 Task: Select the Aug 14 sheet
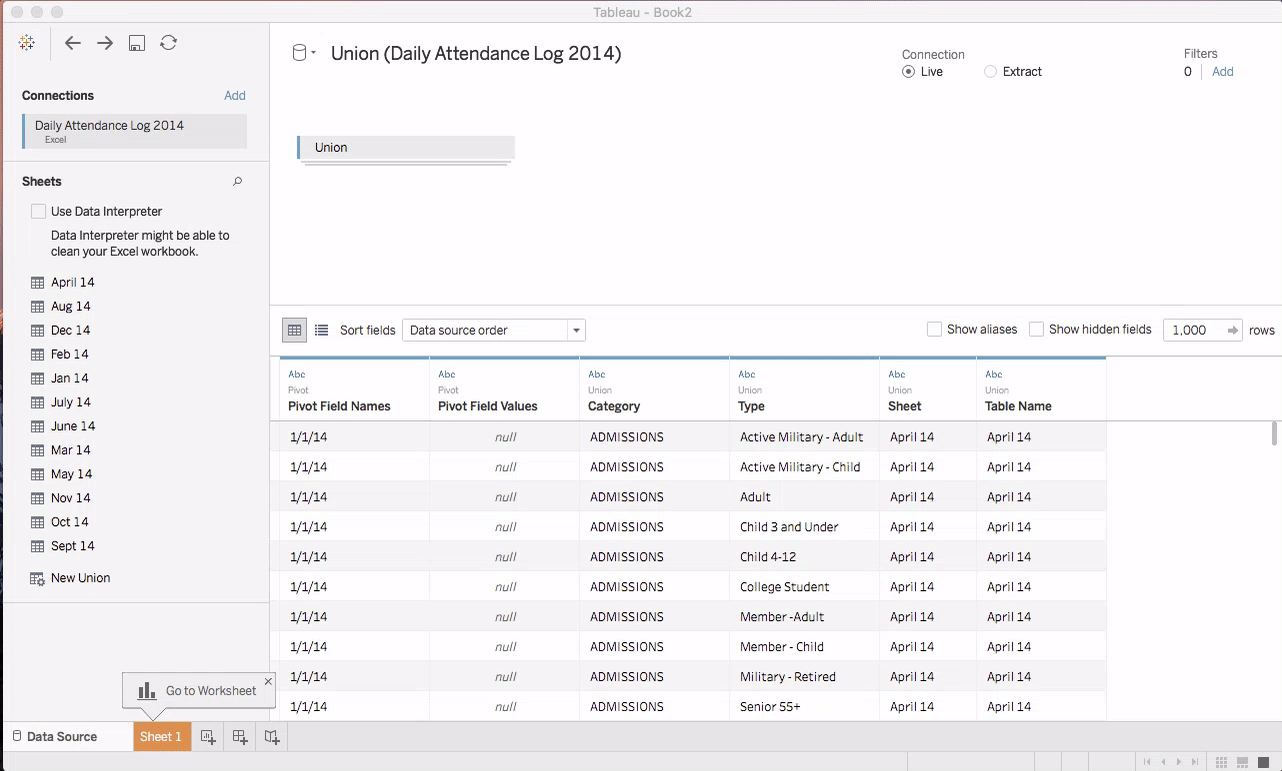[71, 307]
